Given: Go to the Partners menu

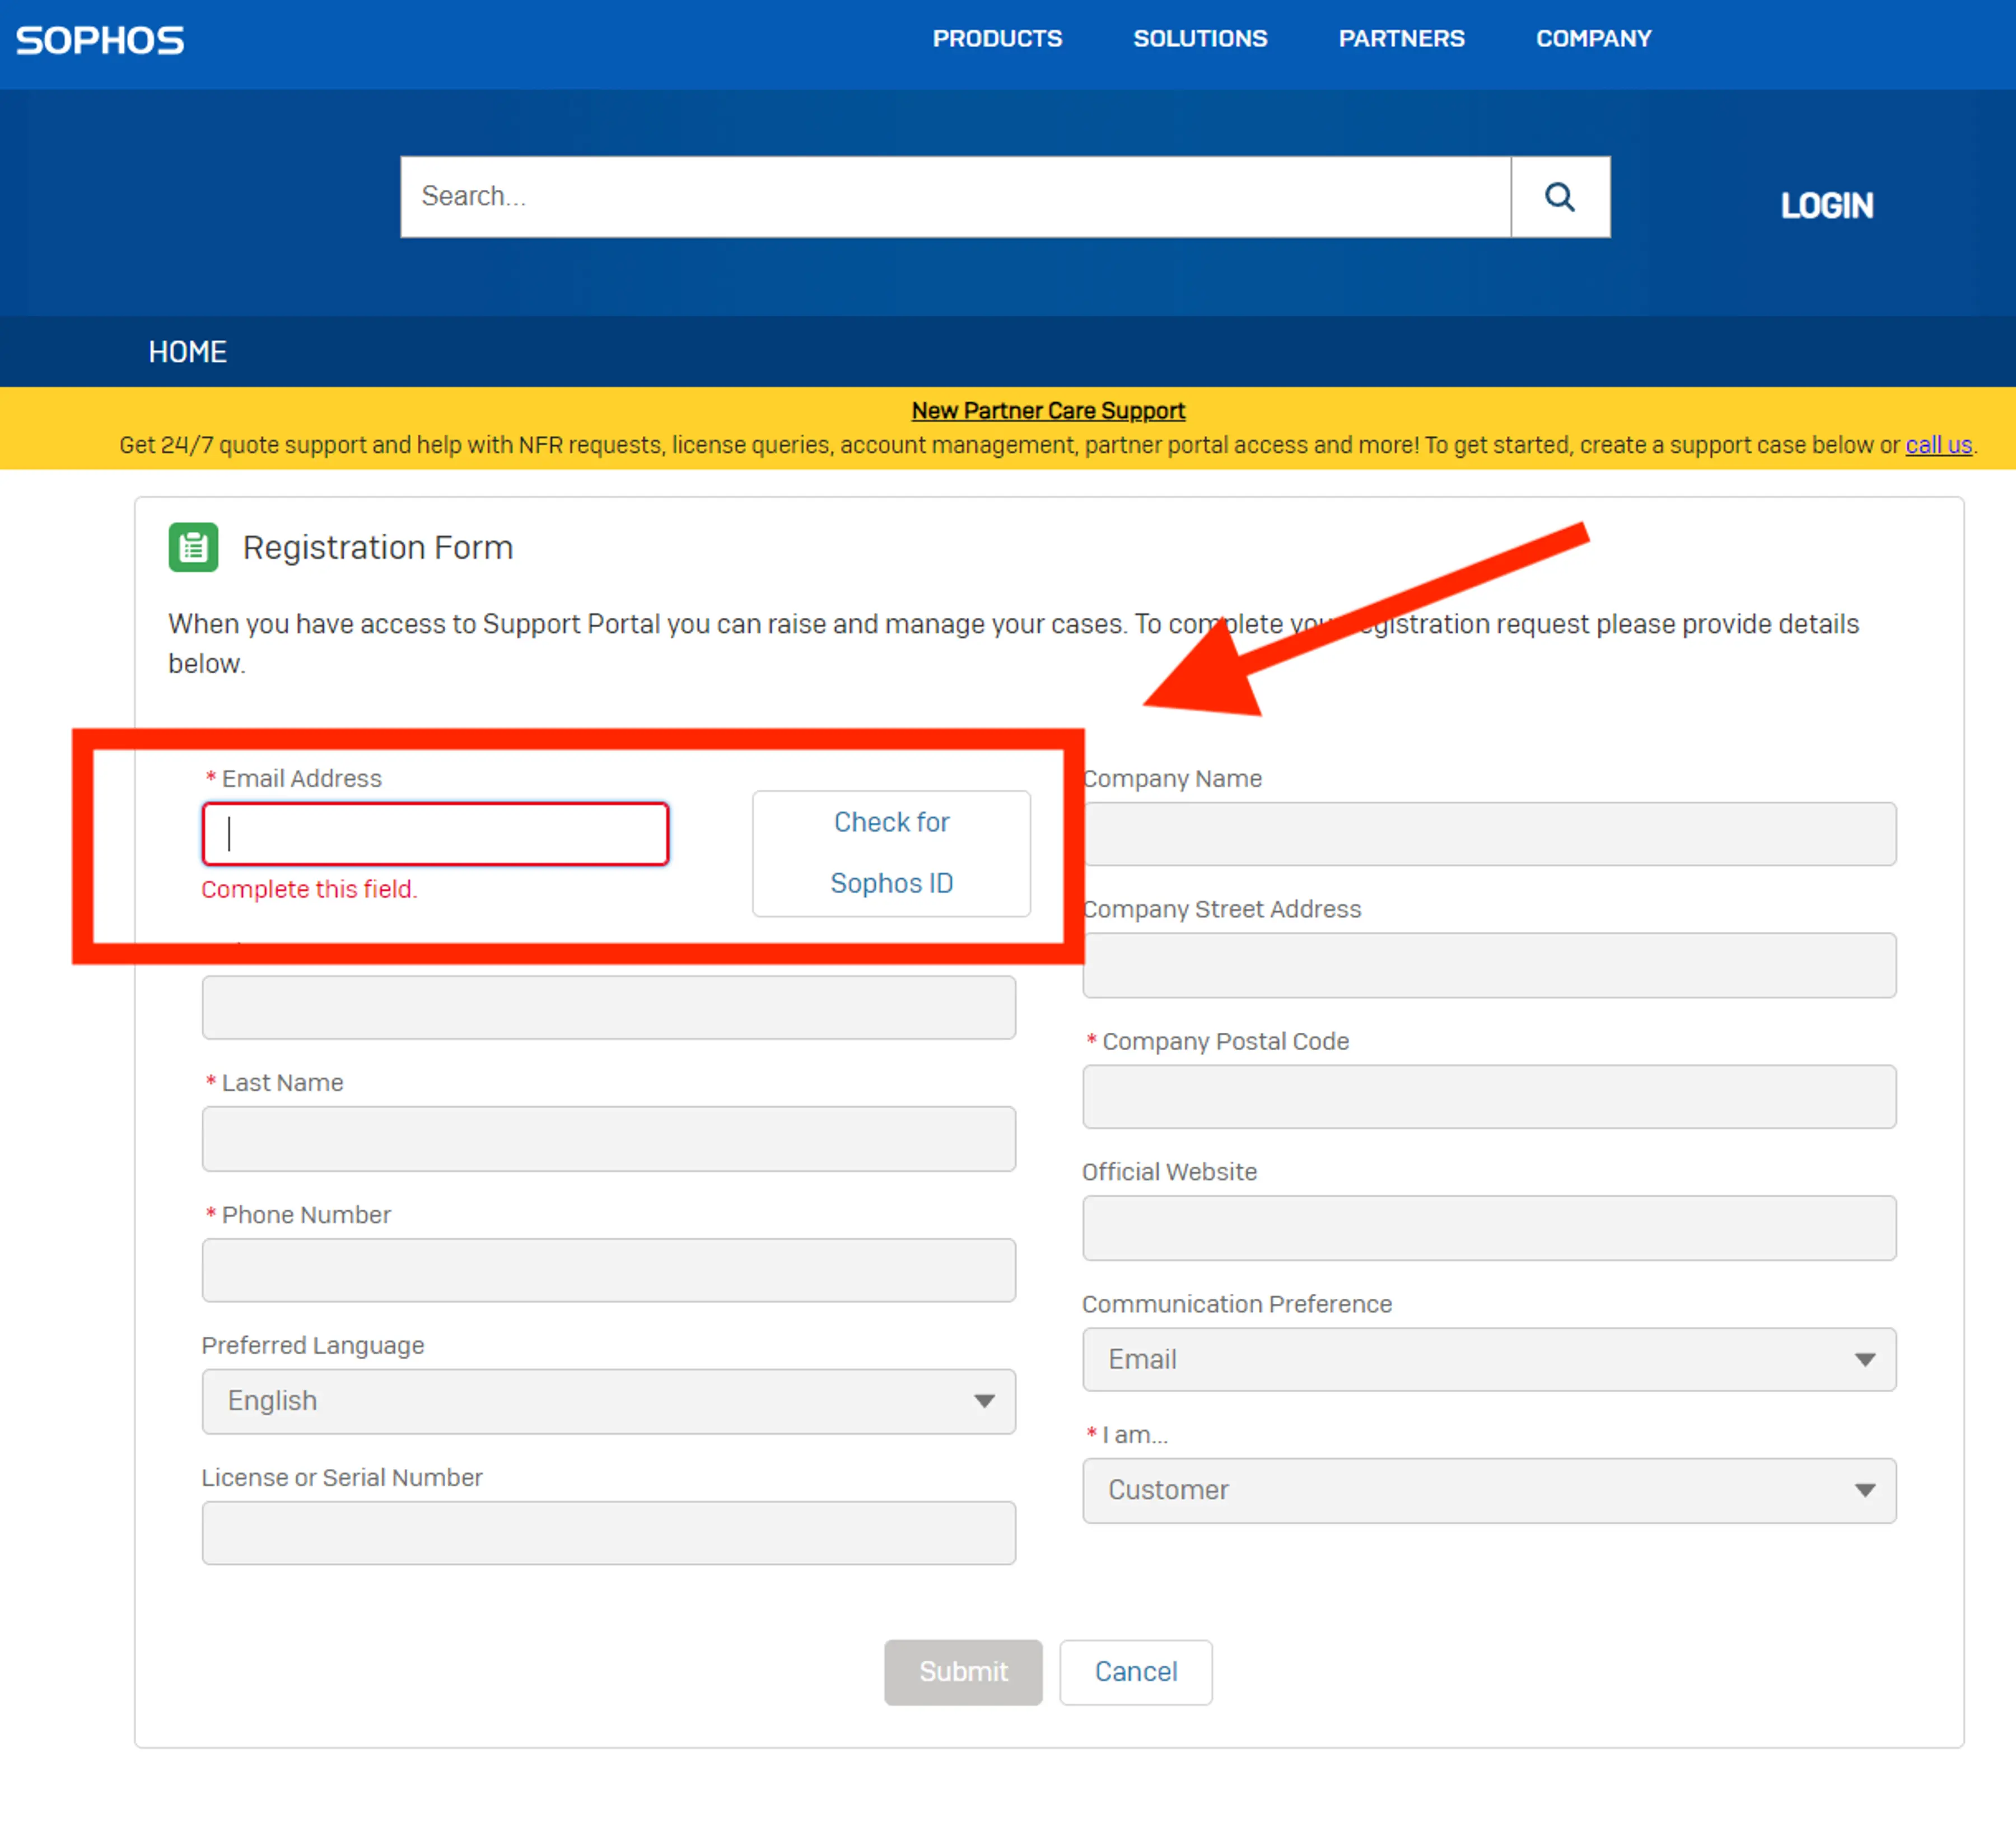Looking at the screenshot, I should coord(1401,39).
